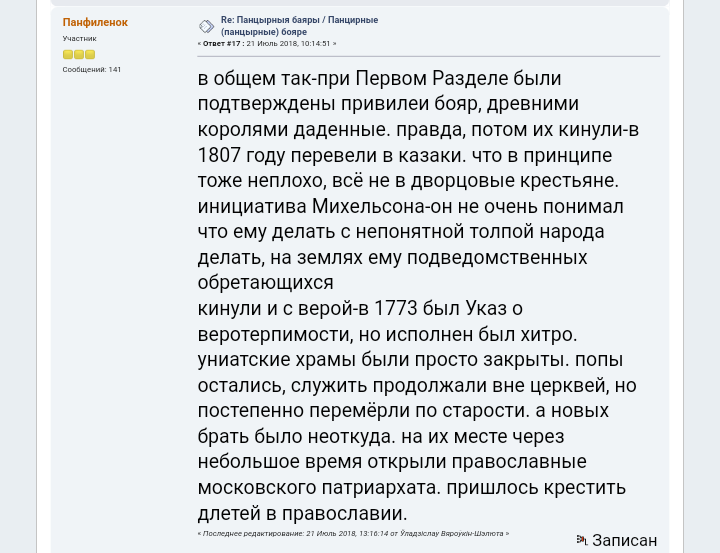Click the year 1807 in post text
Screen dimensions: 720x553
[x=219, y=155]
